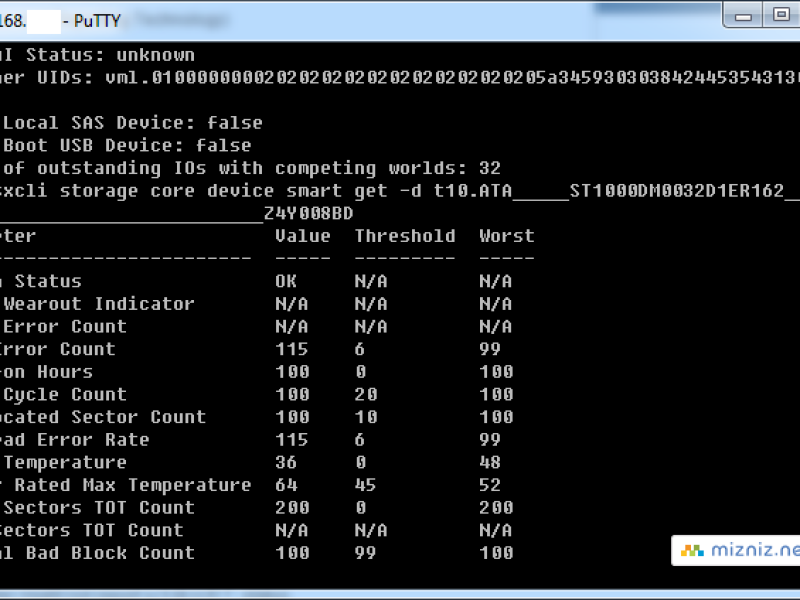The height and width of the screenshot is (600, 800).
Task: Click the 'Value' column header
Action: point(303,236)
